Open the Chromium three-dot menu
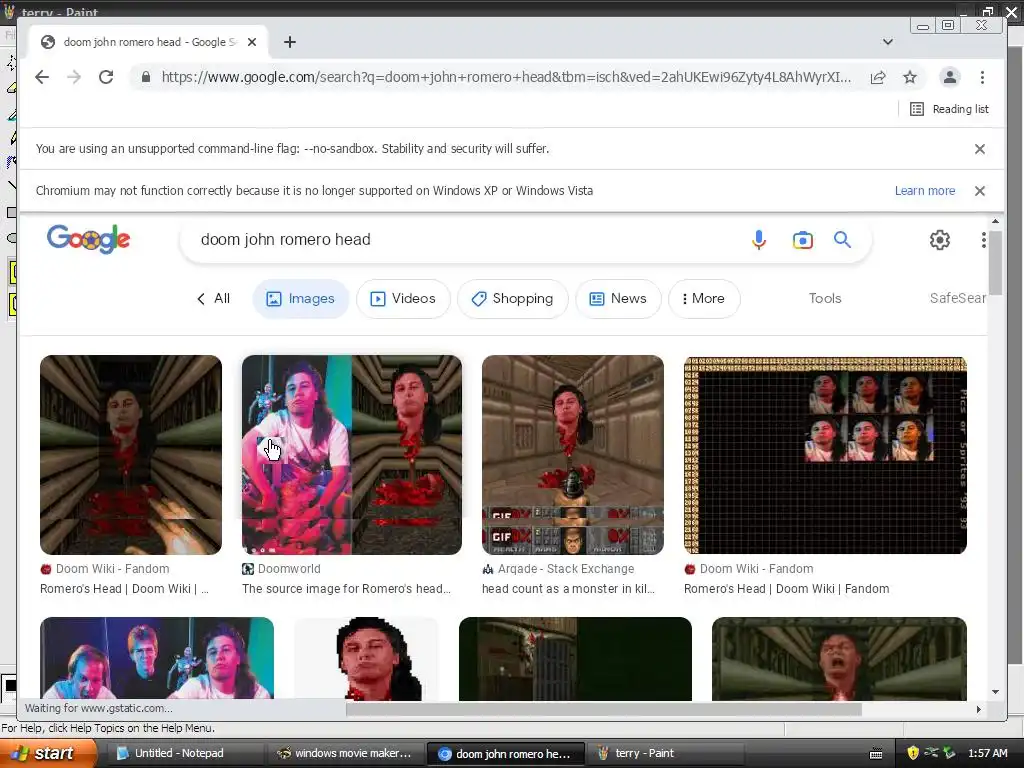The height and width of the screenshot is (768, 1024). click(982, 77)
